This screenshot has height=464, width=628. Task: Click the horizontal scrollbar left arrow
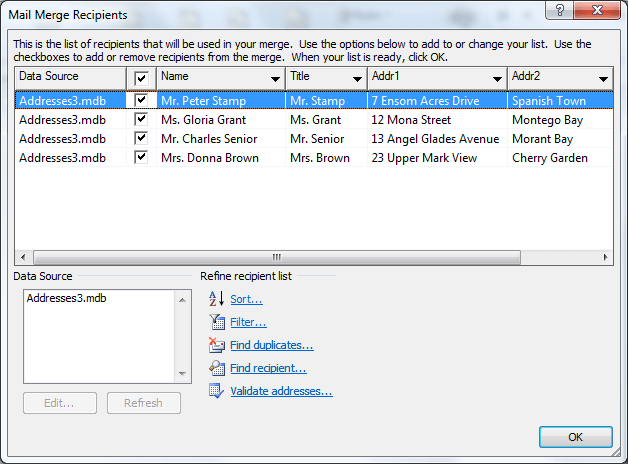point(23,257)
